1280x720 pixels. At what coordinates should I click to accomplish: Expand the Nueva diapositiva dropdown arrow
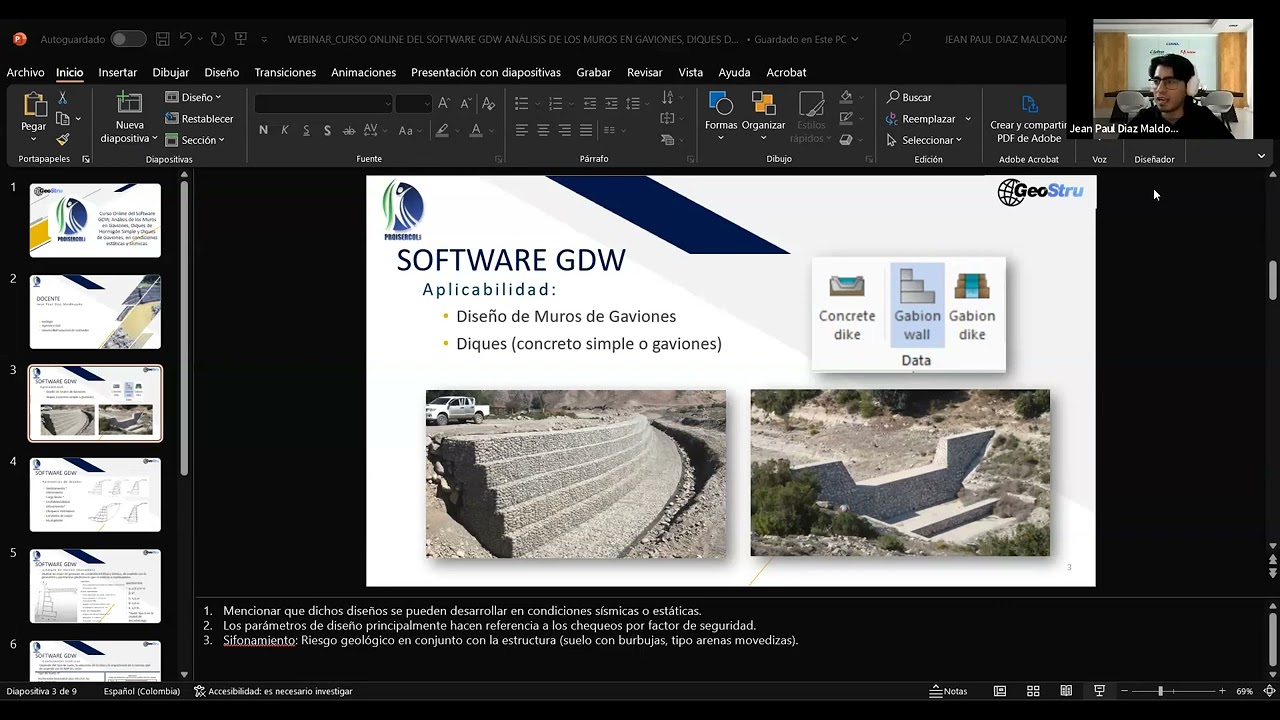pyautogui.click(x=155, y=139)
